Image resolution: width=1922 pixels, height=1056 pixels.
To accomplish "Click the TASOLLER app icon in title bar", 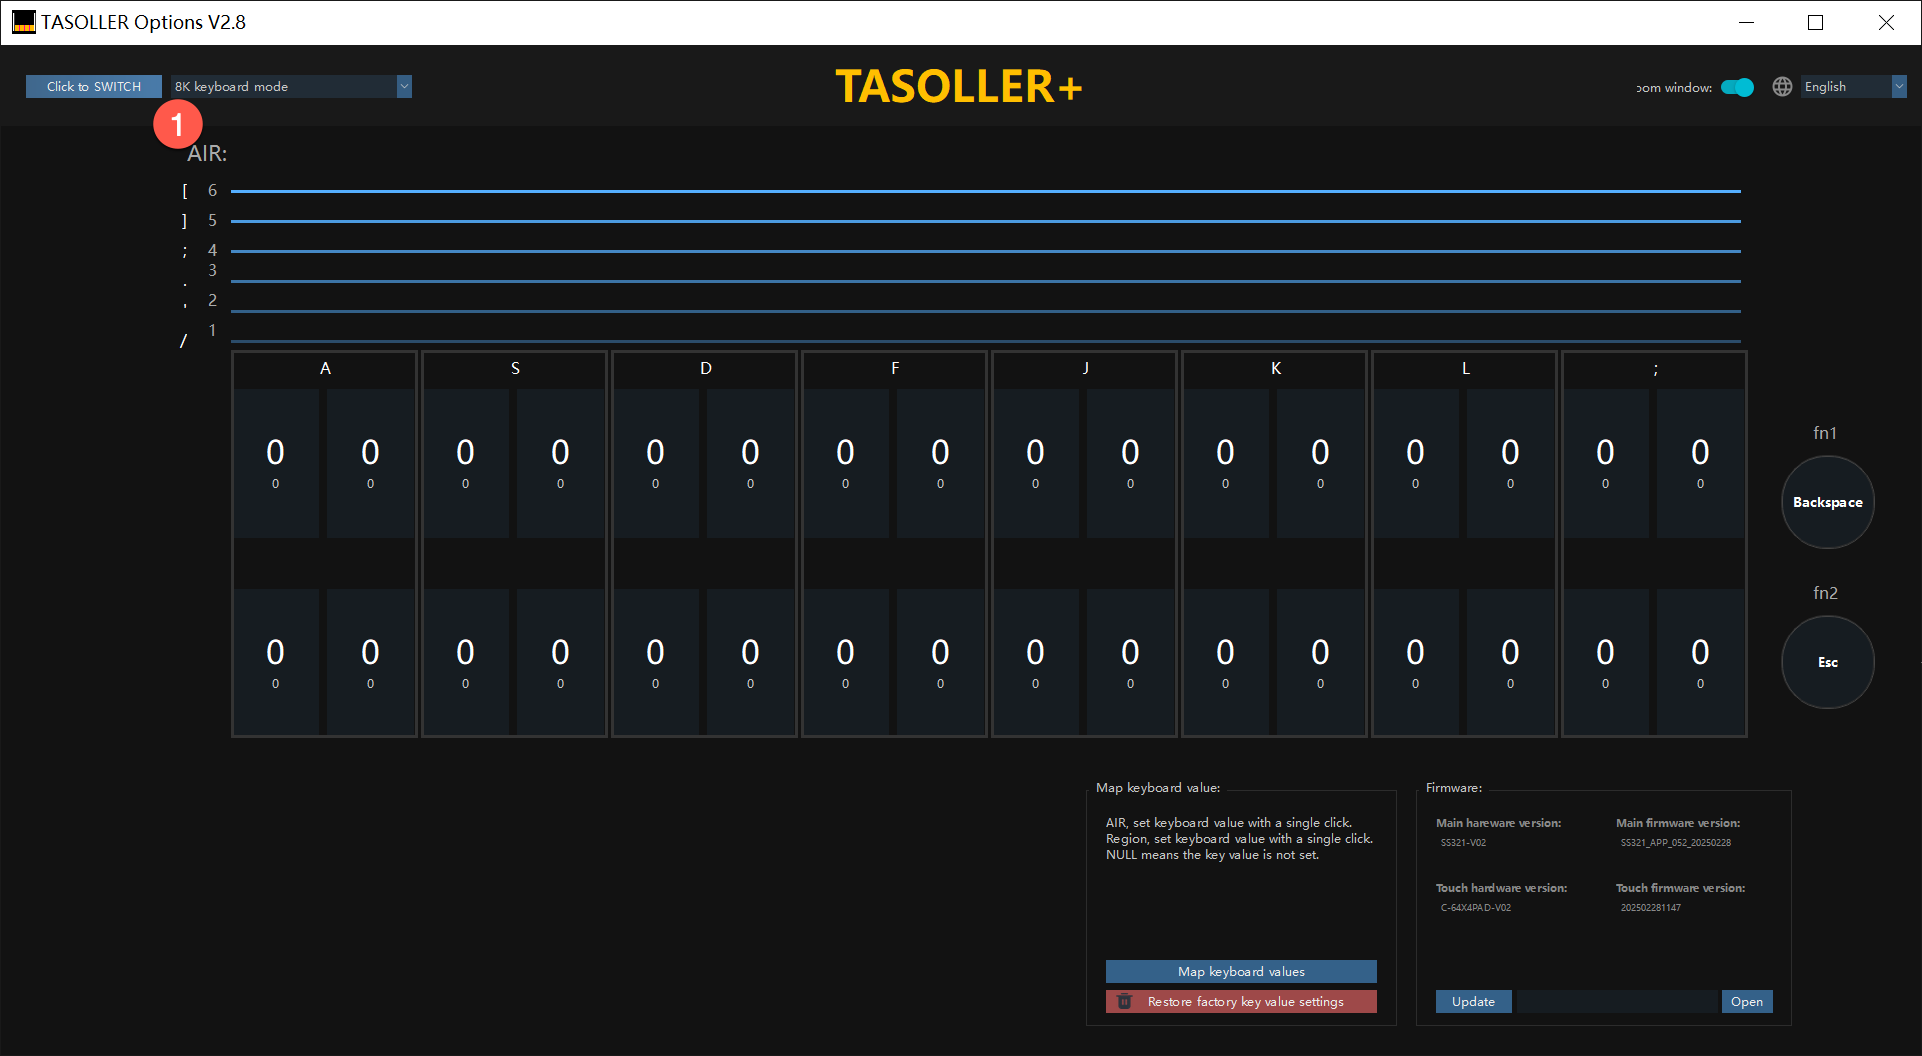I will [24, 21].
